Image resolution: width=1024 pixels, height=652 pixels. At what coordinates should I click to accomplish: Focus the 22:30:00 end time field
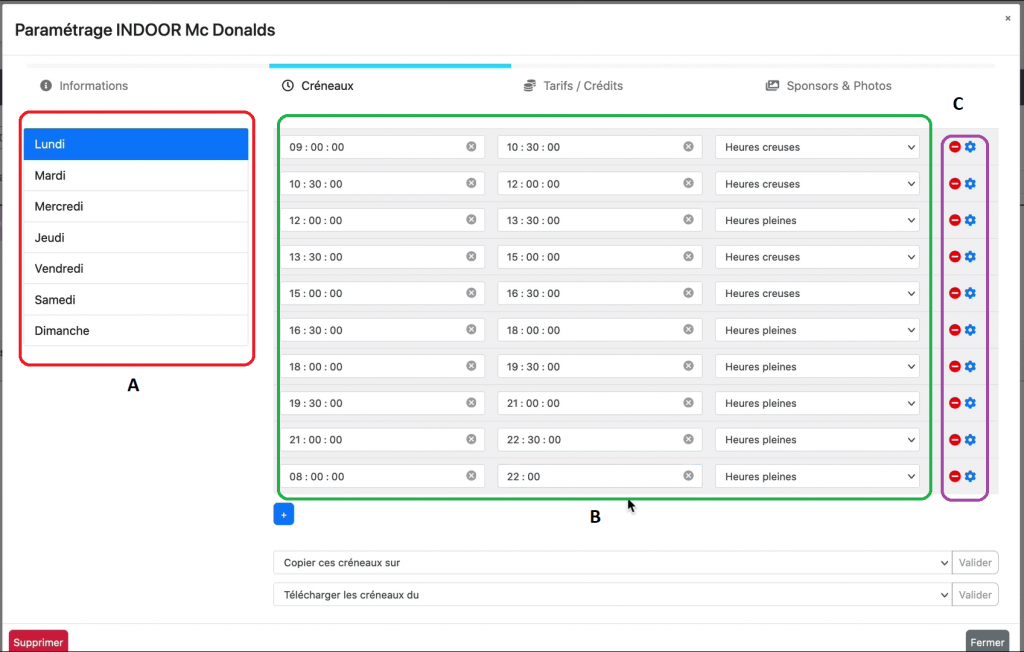pos(600,440)
